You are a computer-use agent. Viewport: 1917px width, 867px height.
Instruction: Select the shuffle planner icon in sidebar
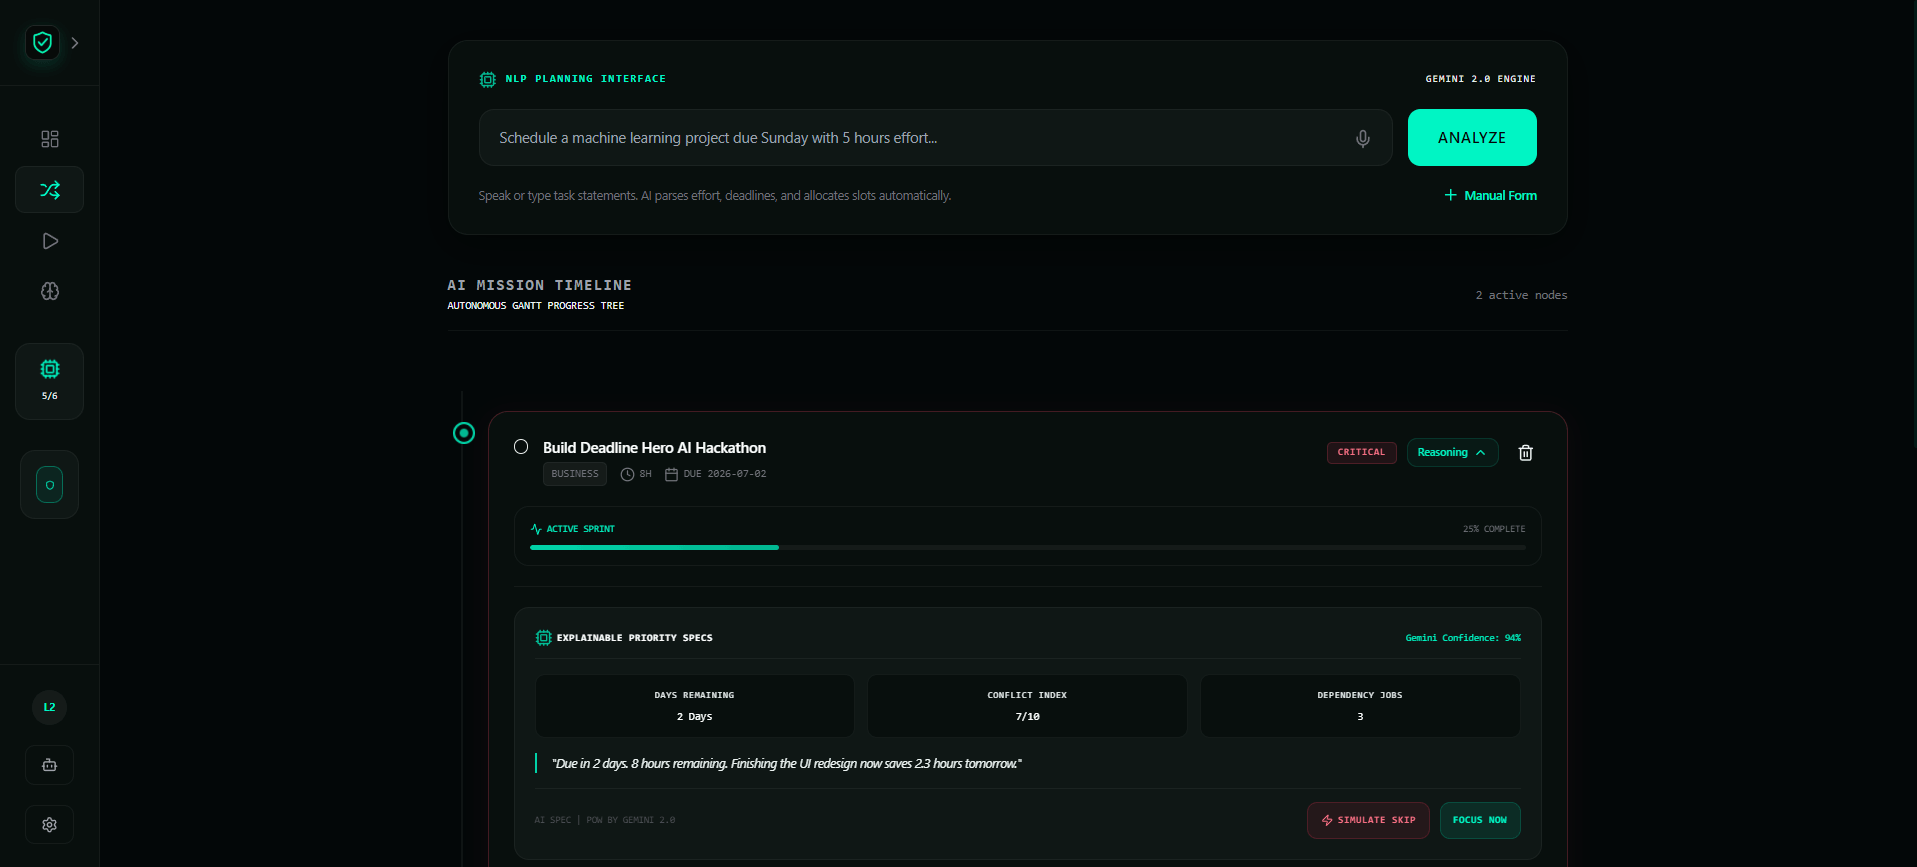(x=49, y=190)
